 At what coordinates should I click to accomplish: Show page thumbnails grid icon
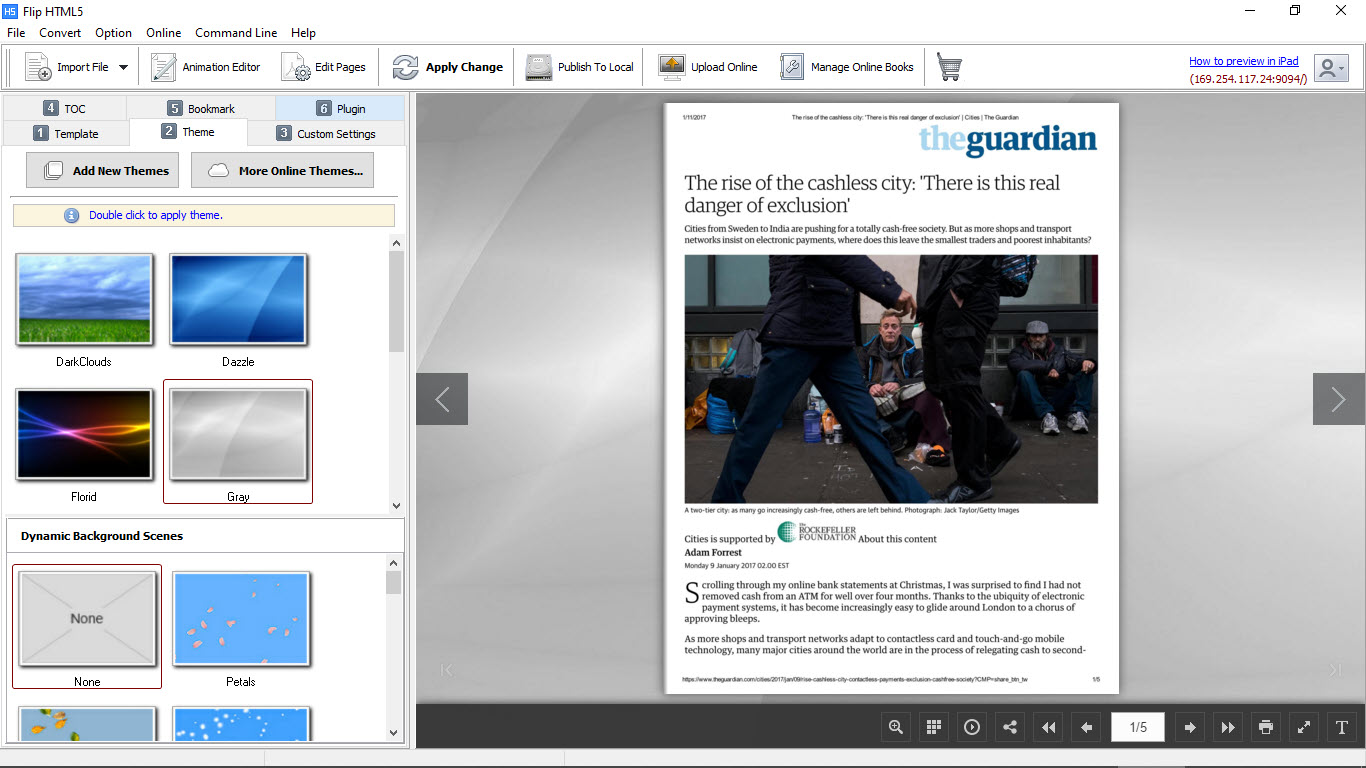coord(934,727)
